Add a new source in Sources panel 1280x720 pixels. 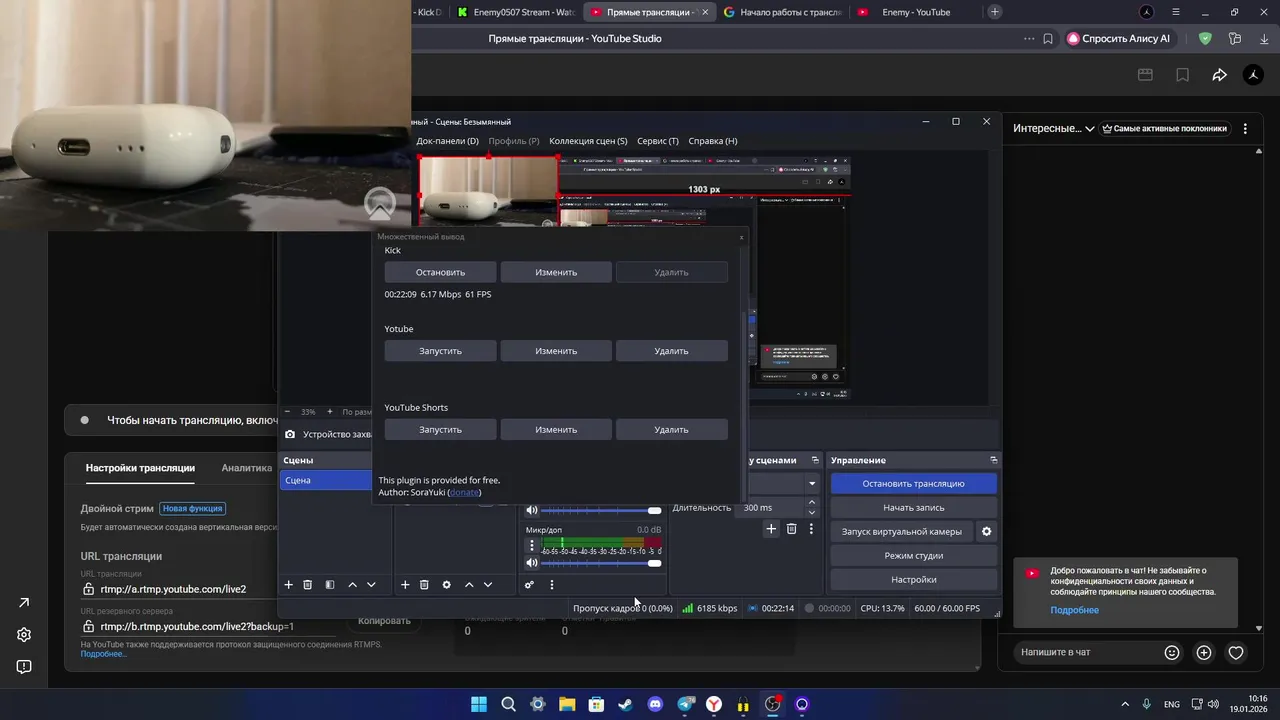(x=405, y=585)
